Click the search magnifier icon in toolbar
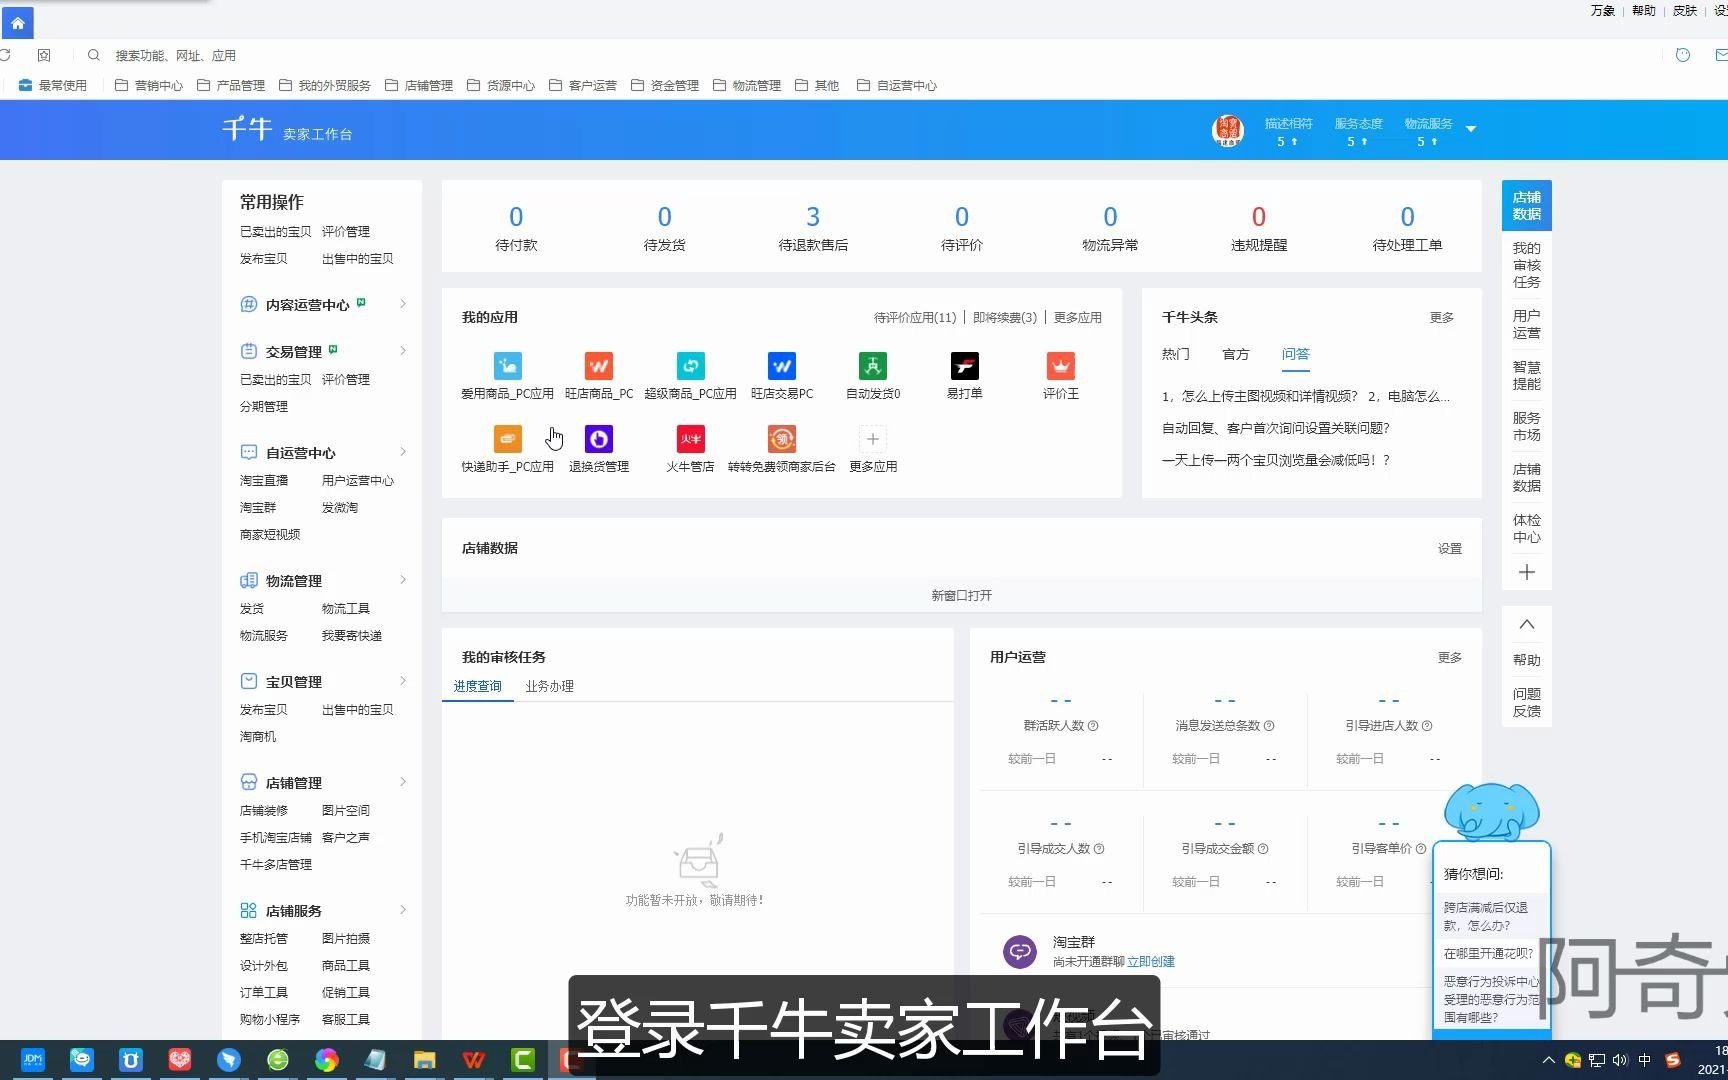Screen dimensions: 1728x1080 [93, 55]
